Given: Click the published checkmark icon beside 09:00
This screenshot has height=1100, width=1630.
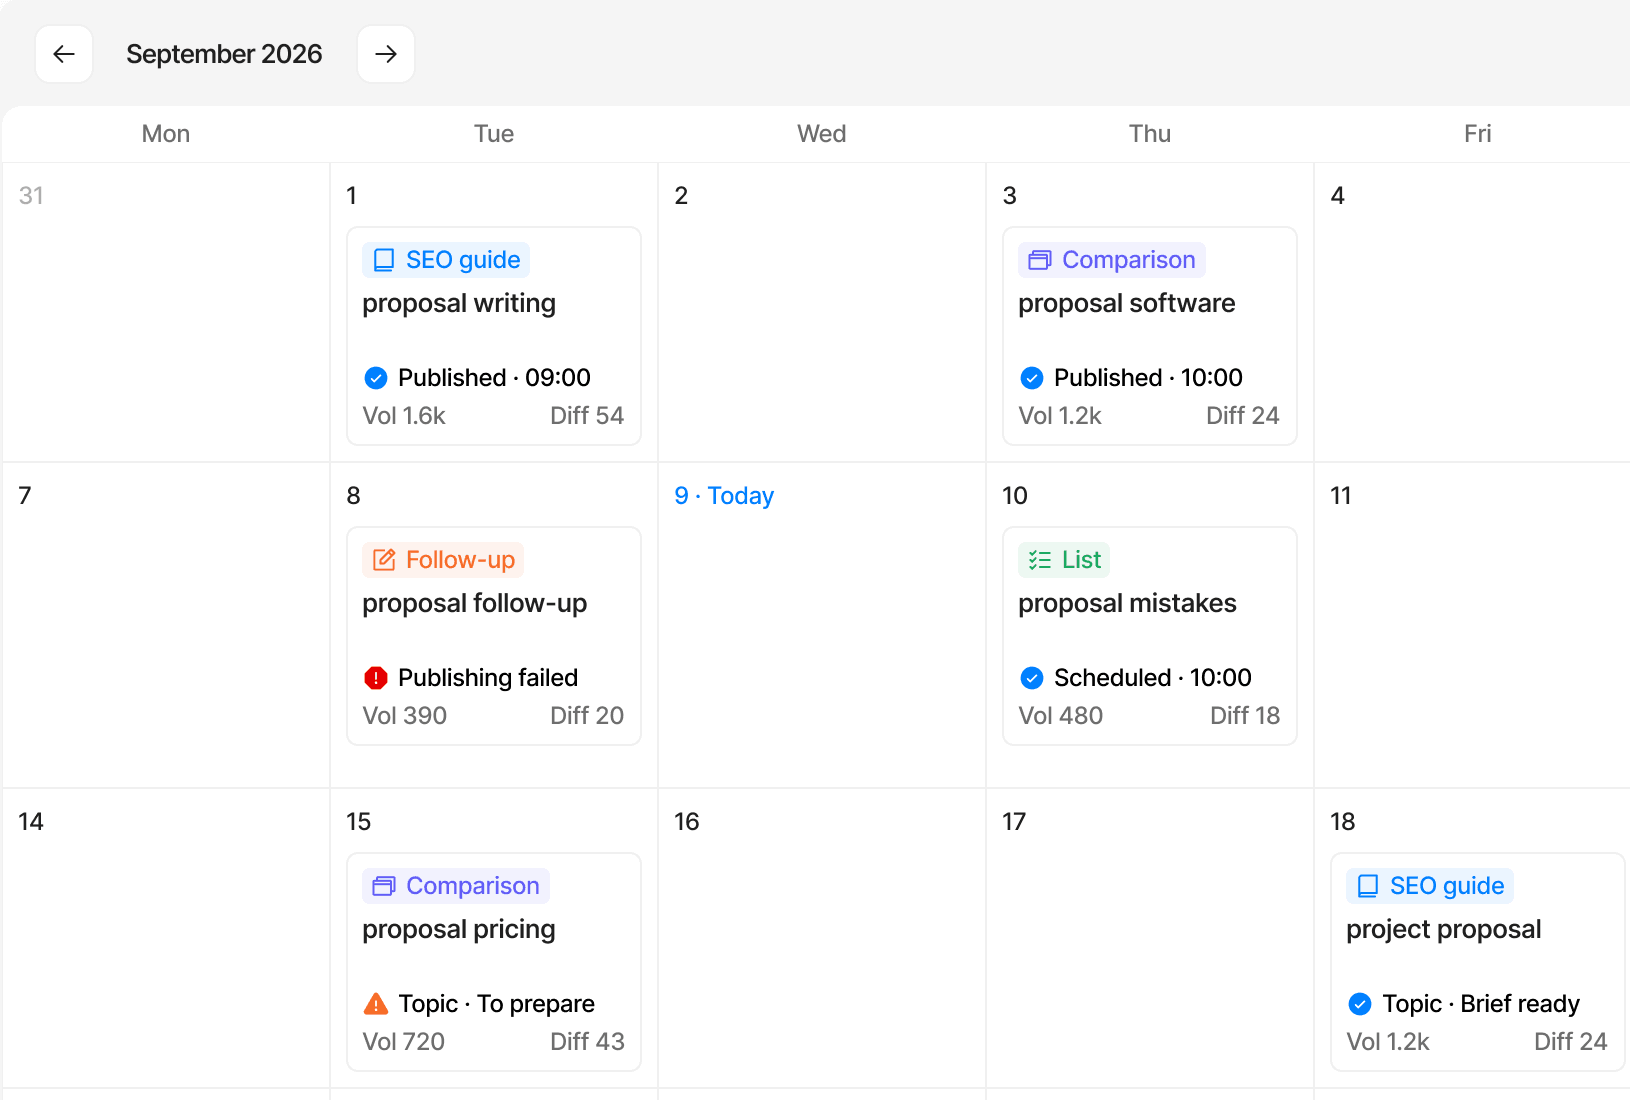Looking at the screenshot, I should coord(376,378).
